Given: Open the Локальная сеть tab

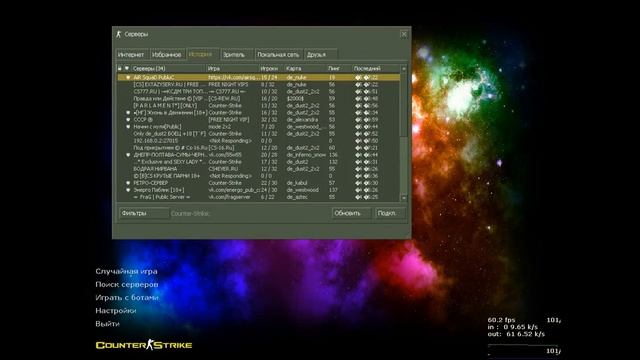Looking at the screenshot, I should point(278,55).
